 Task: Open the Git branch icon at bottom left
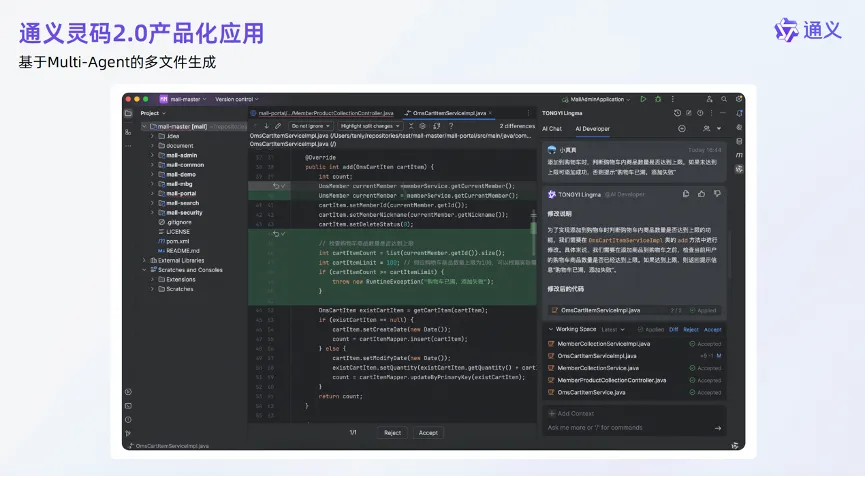pos(128,433)
